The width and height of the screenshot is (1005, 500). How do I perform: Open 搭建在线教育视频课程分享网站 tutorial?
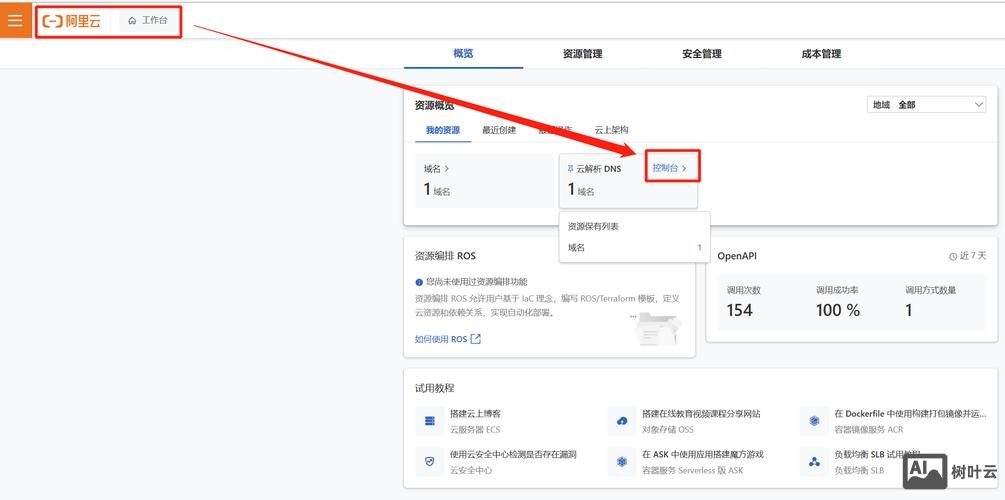click(701, 414)
